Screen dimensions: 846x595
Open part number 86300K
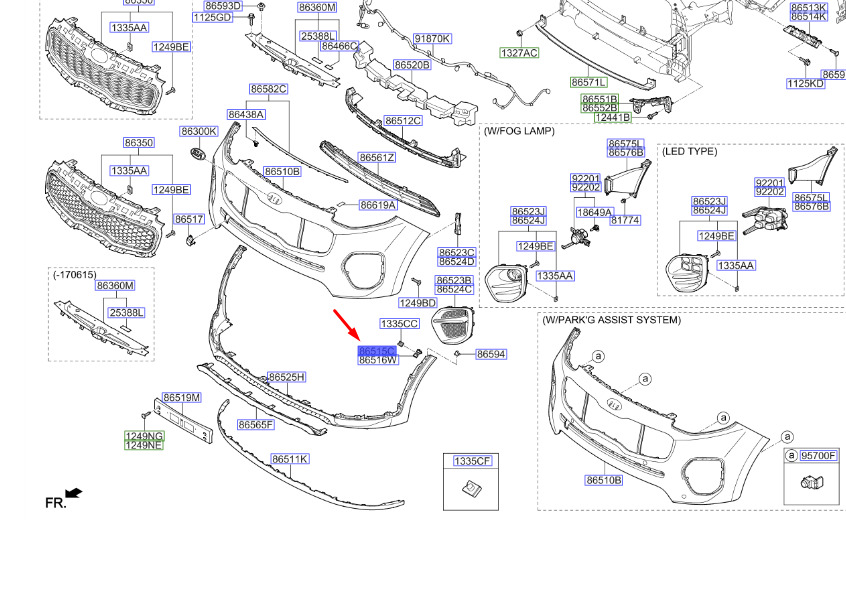click(198, 132)
